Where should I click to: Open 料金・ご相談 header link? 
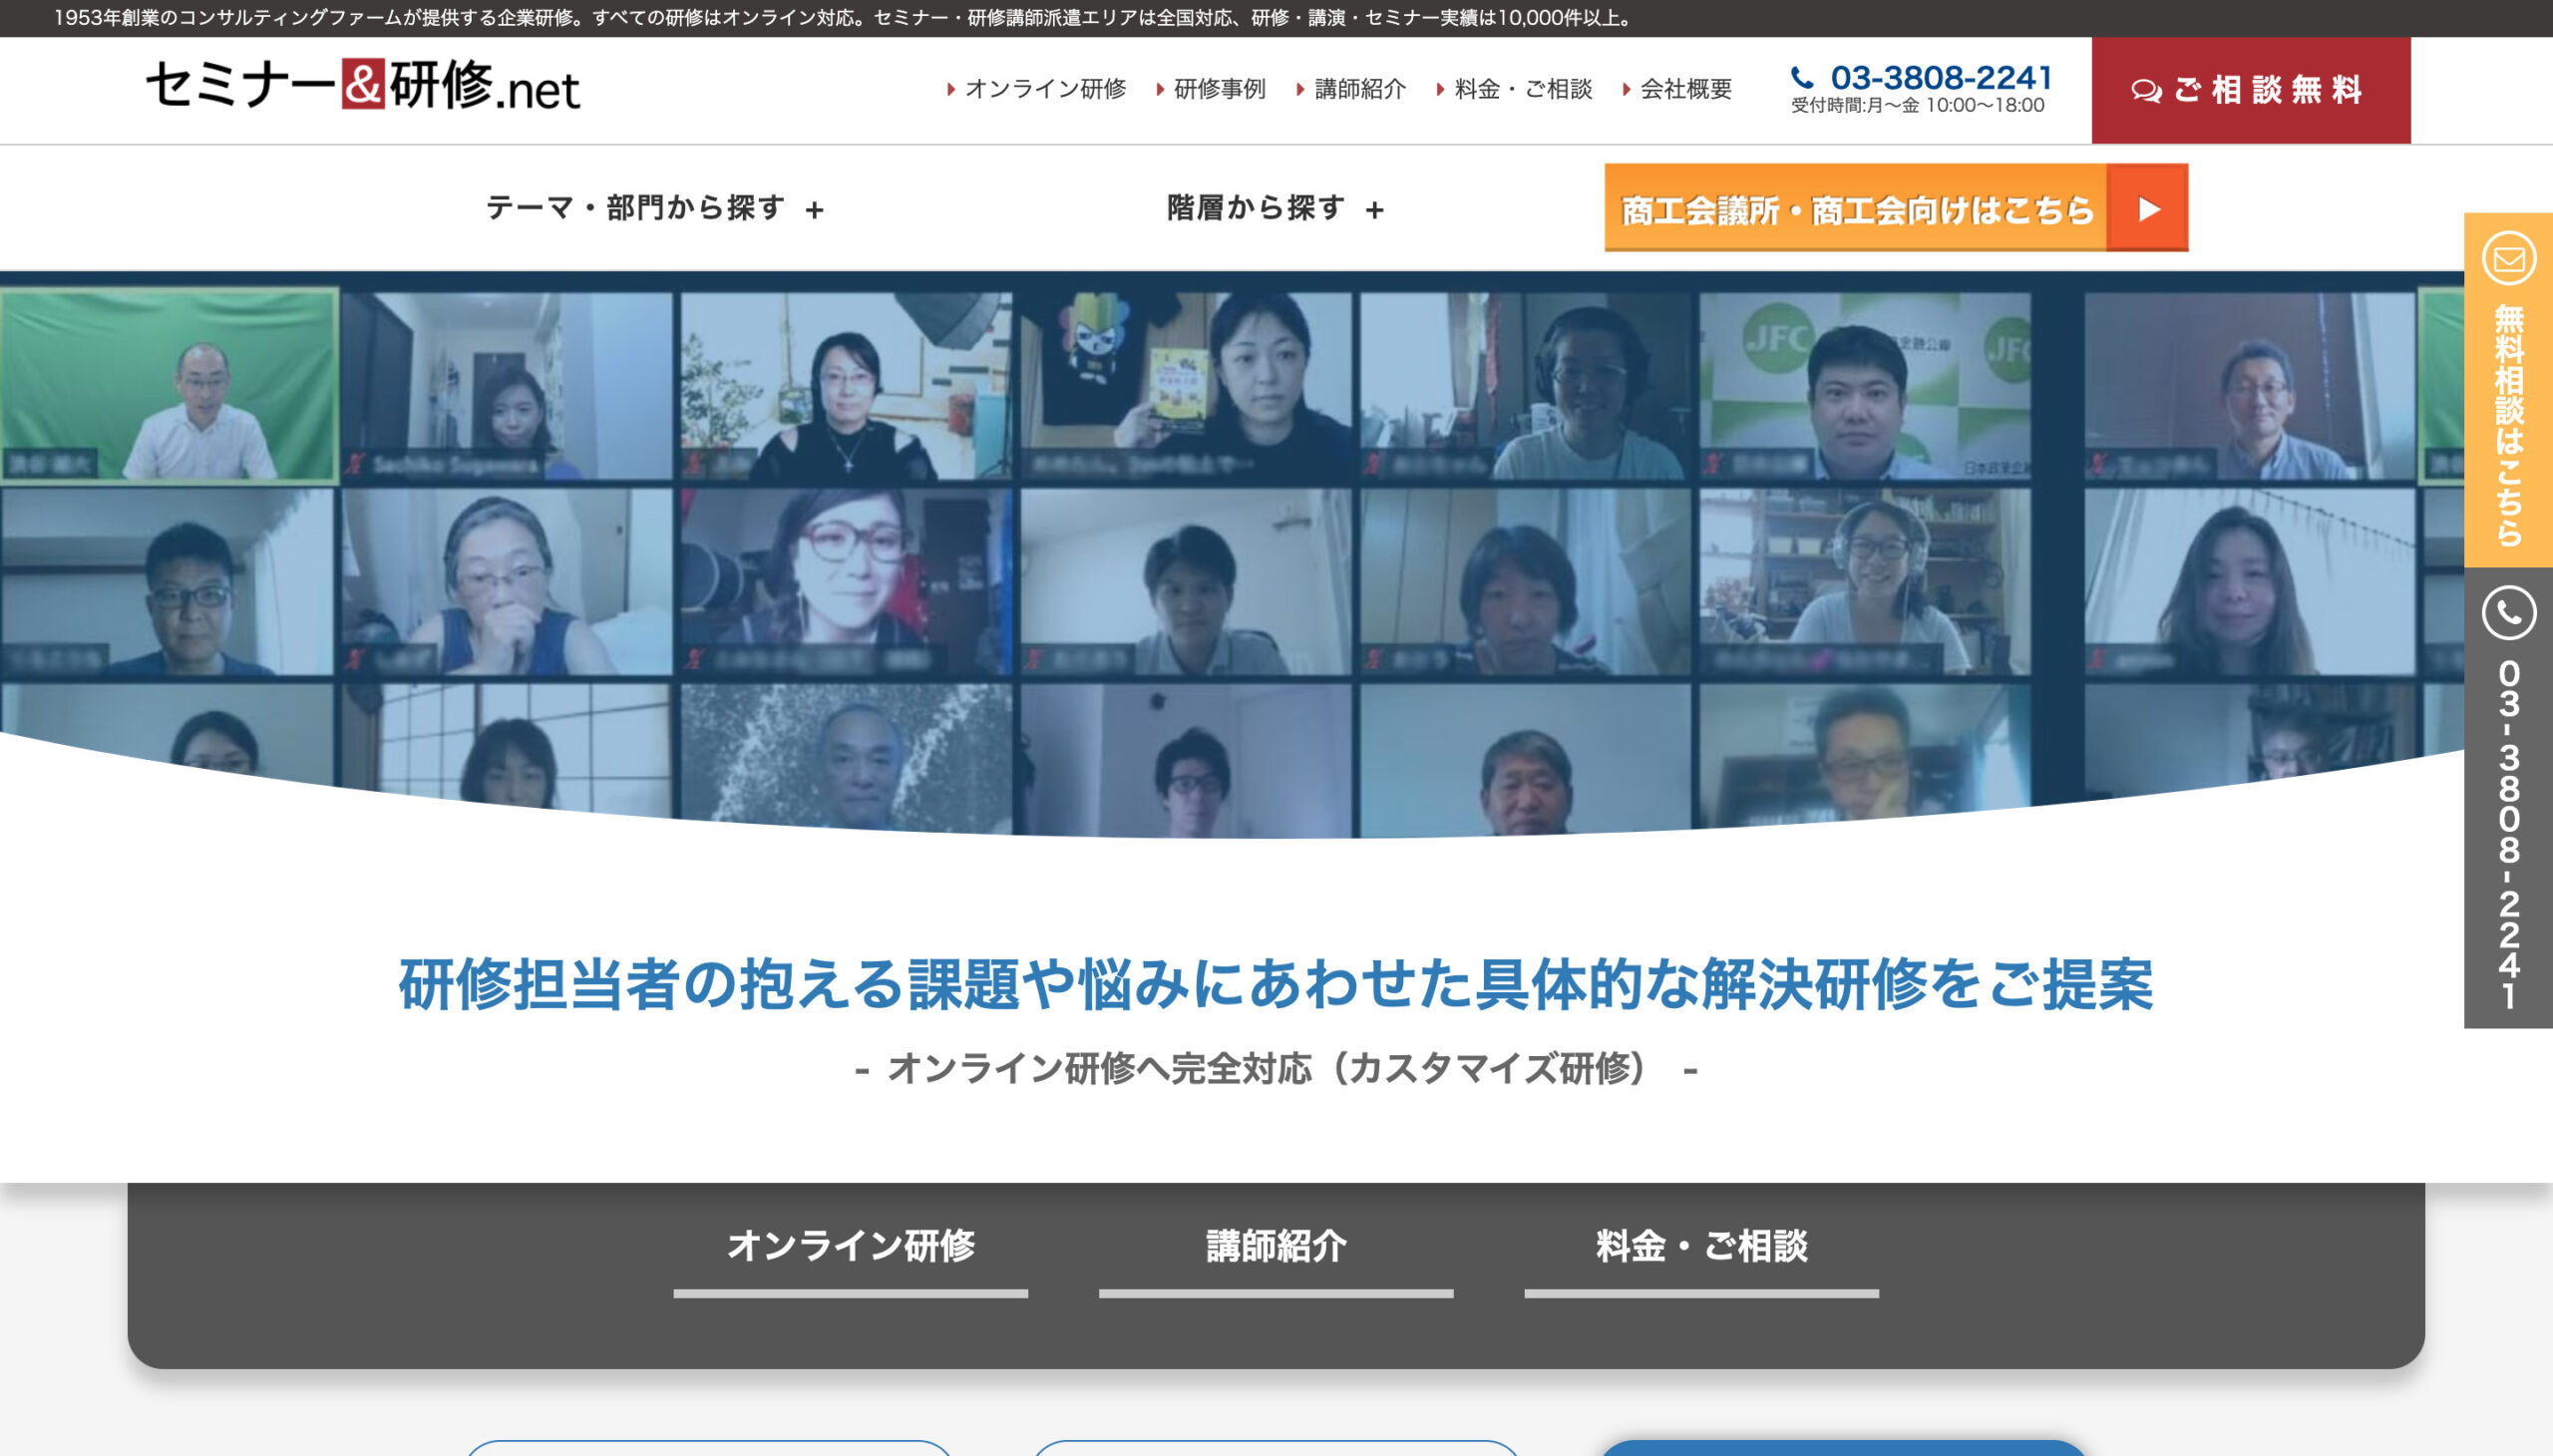click(1522, 89)
